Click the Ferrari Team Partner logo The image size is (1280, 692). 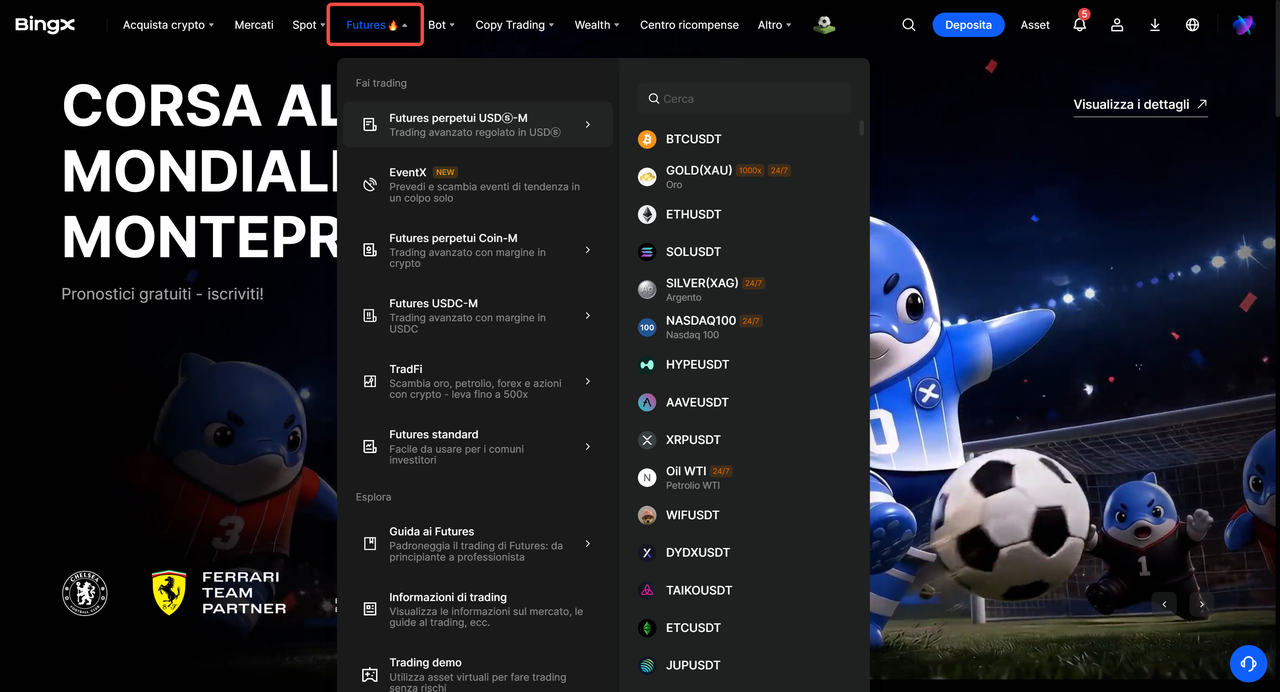pos(219,593)
